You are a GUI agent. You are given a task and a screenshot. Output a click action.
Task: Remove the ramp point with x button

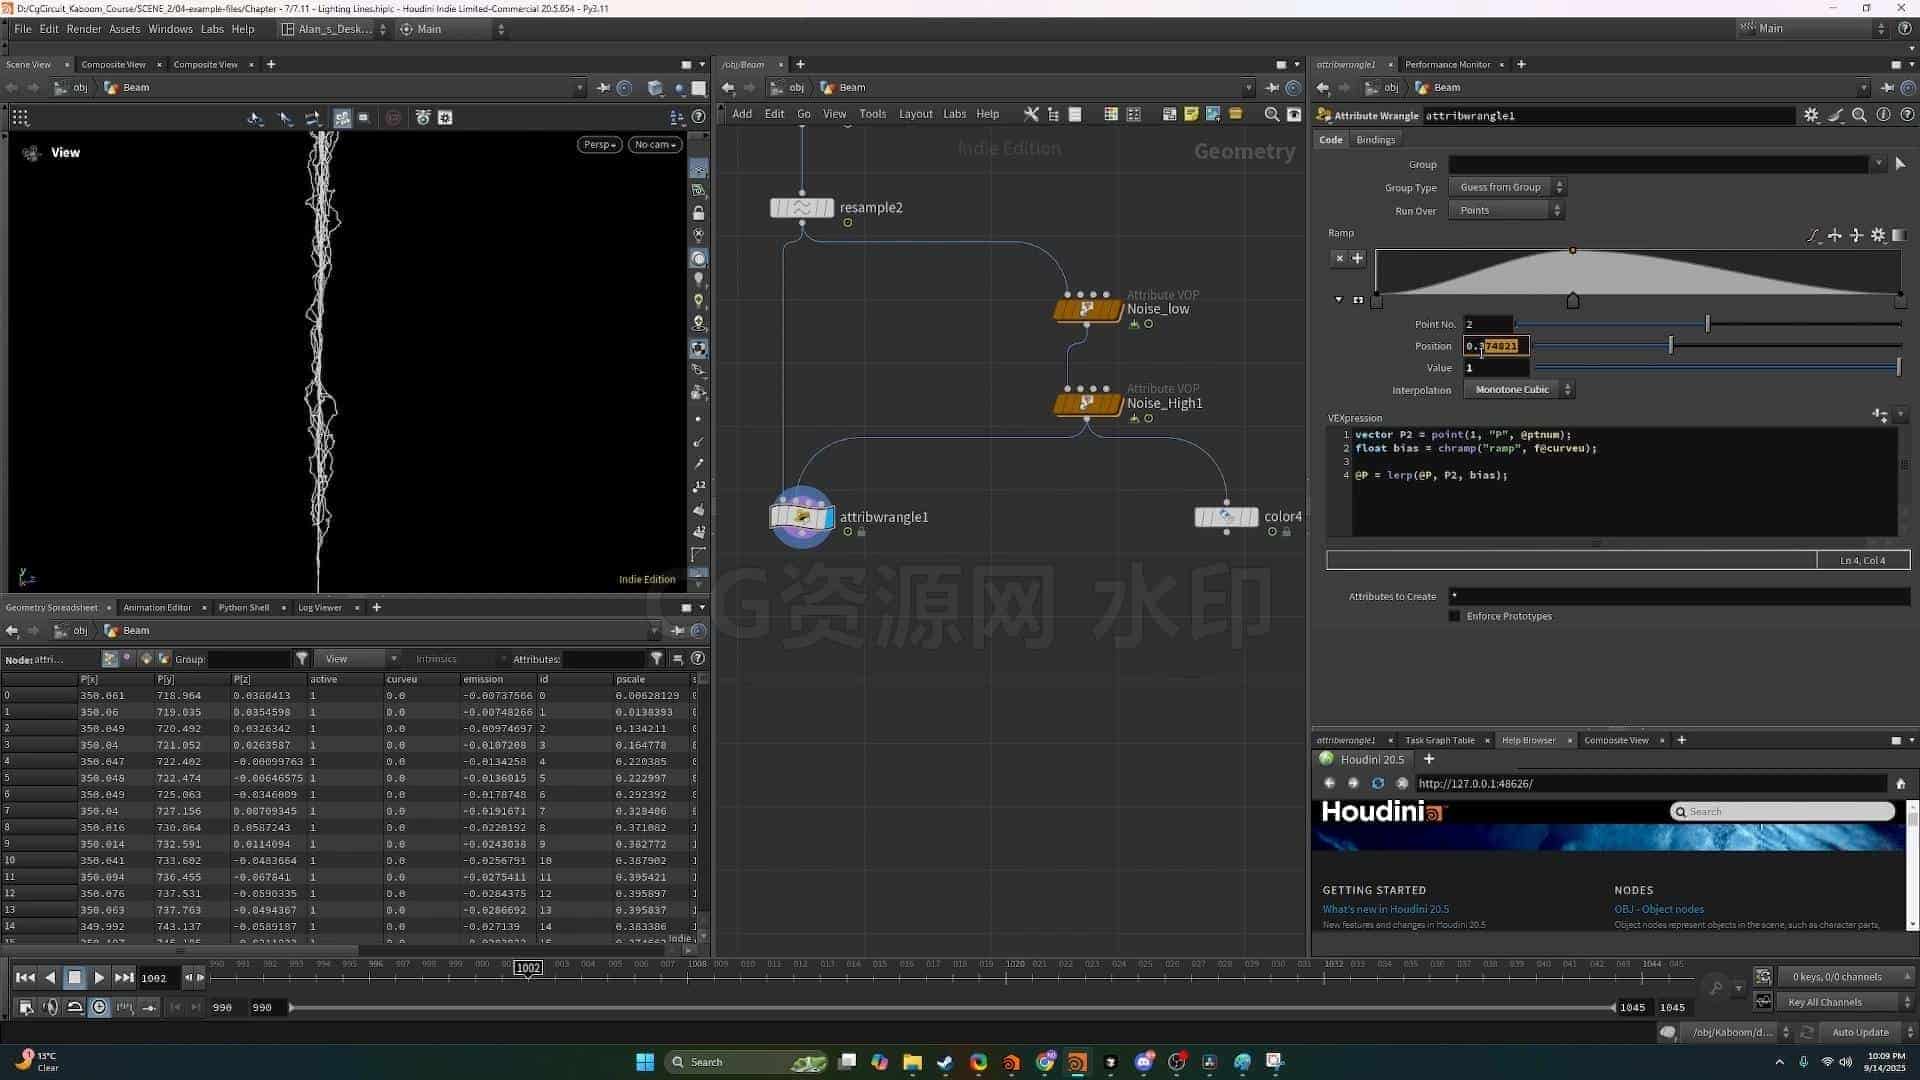1340,258
